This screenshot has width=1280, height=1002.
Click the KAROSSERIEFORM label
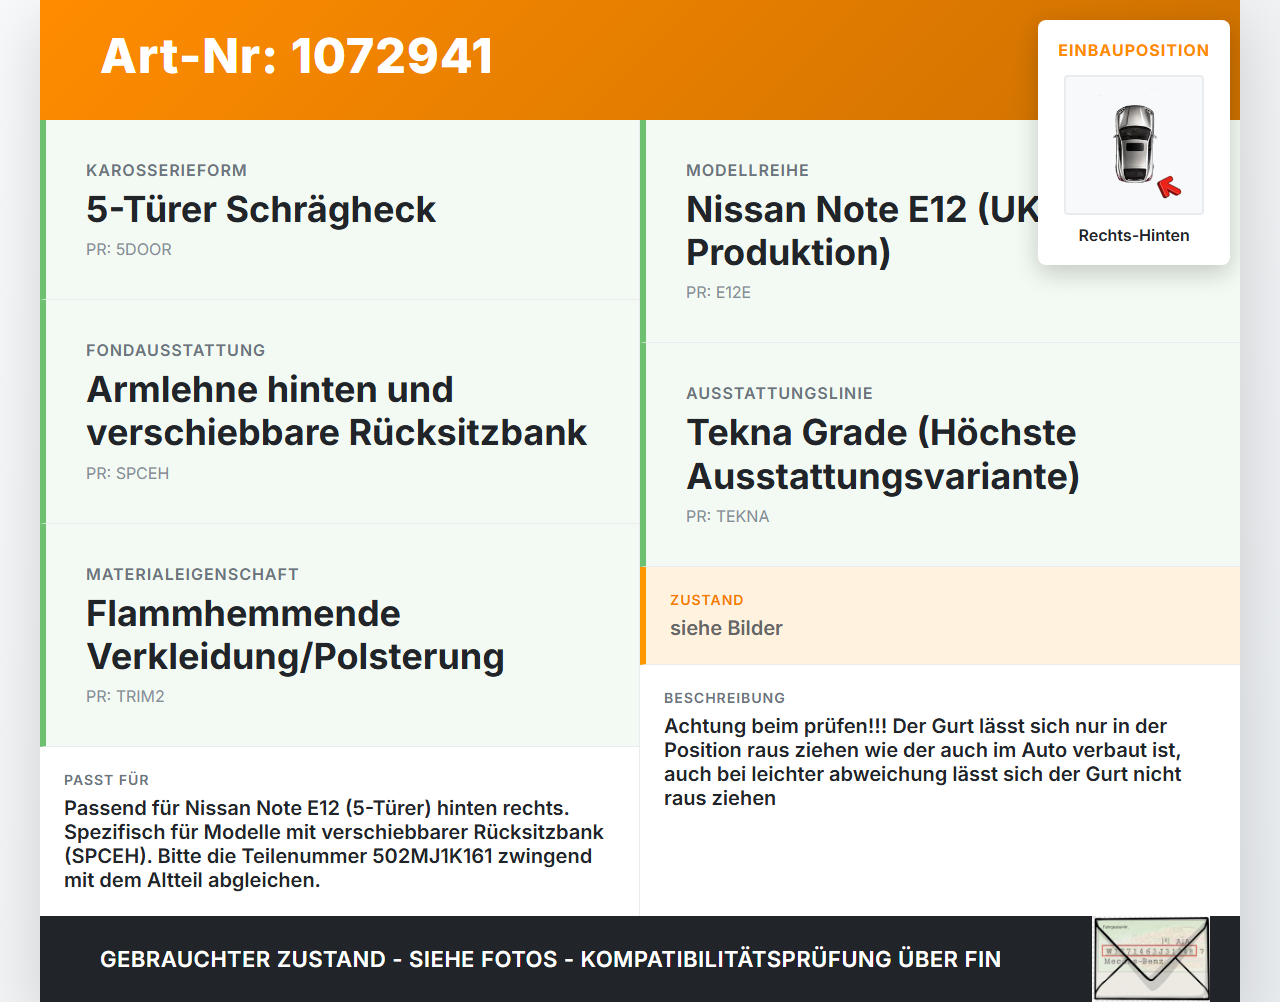pyautogui.click(x=166, y=170)
